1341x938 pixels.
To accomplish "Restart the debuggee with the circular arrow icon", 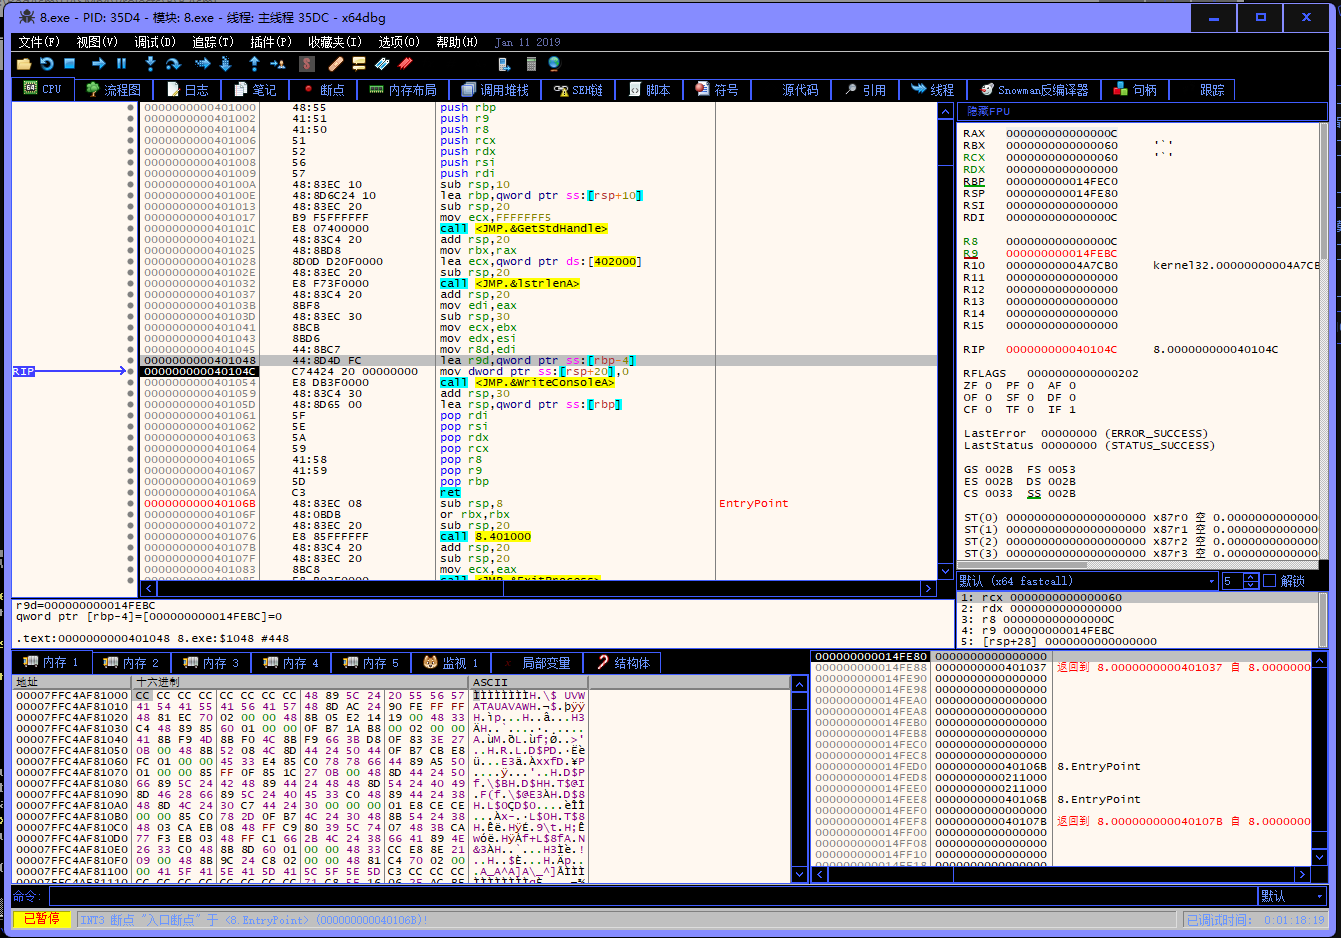I will (47, 63).
